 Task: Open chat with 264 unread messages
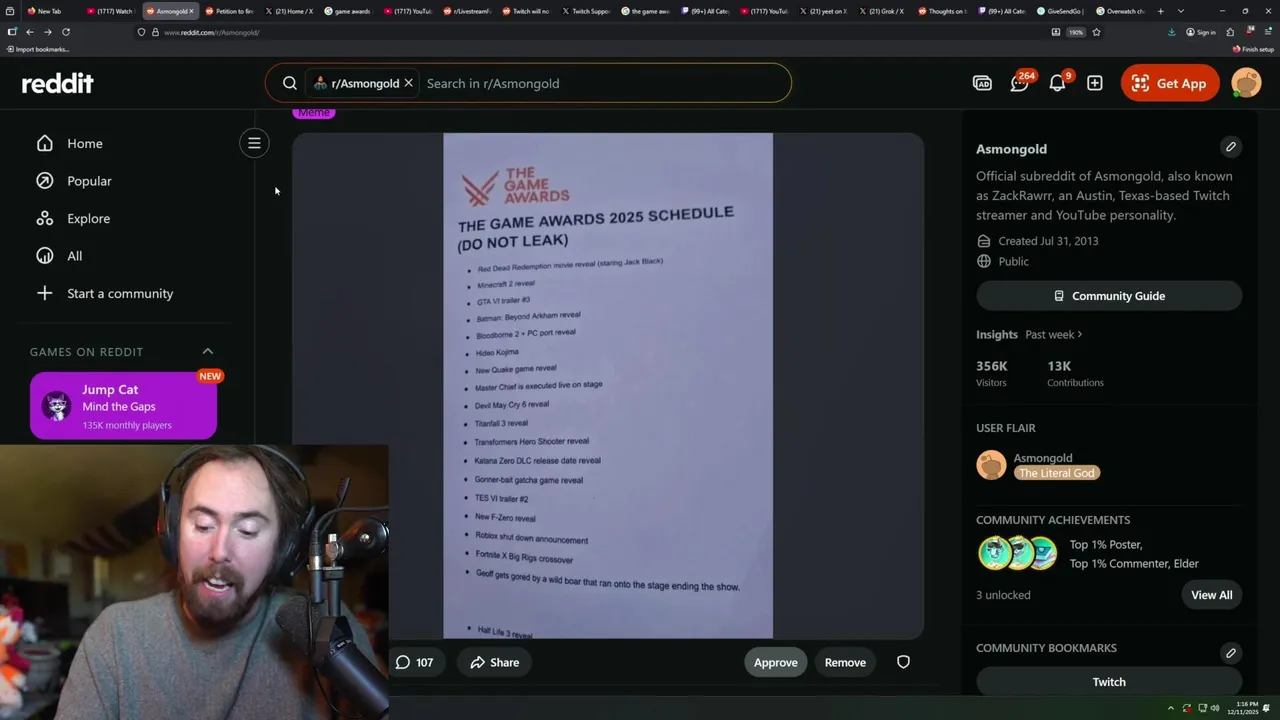1020,83
